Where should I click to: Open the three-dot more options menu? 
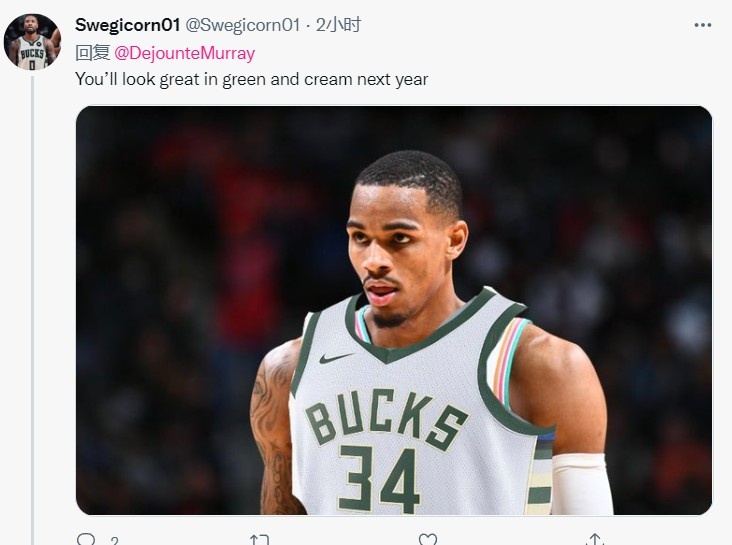(703, 25)
